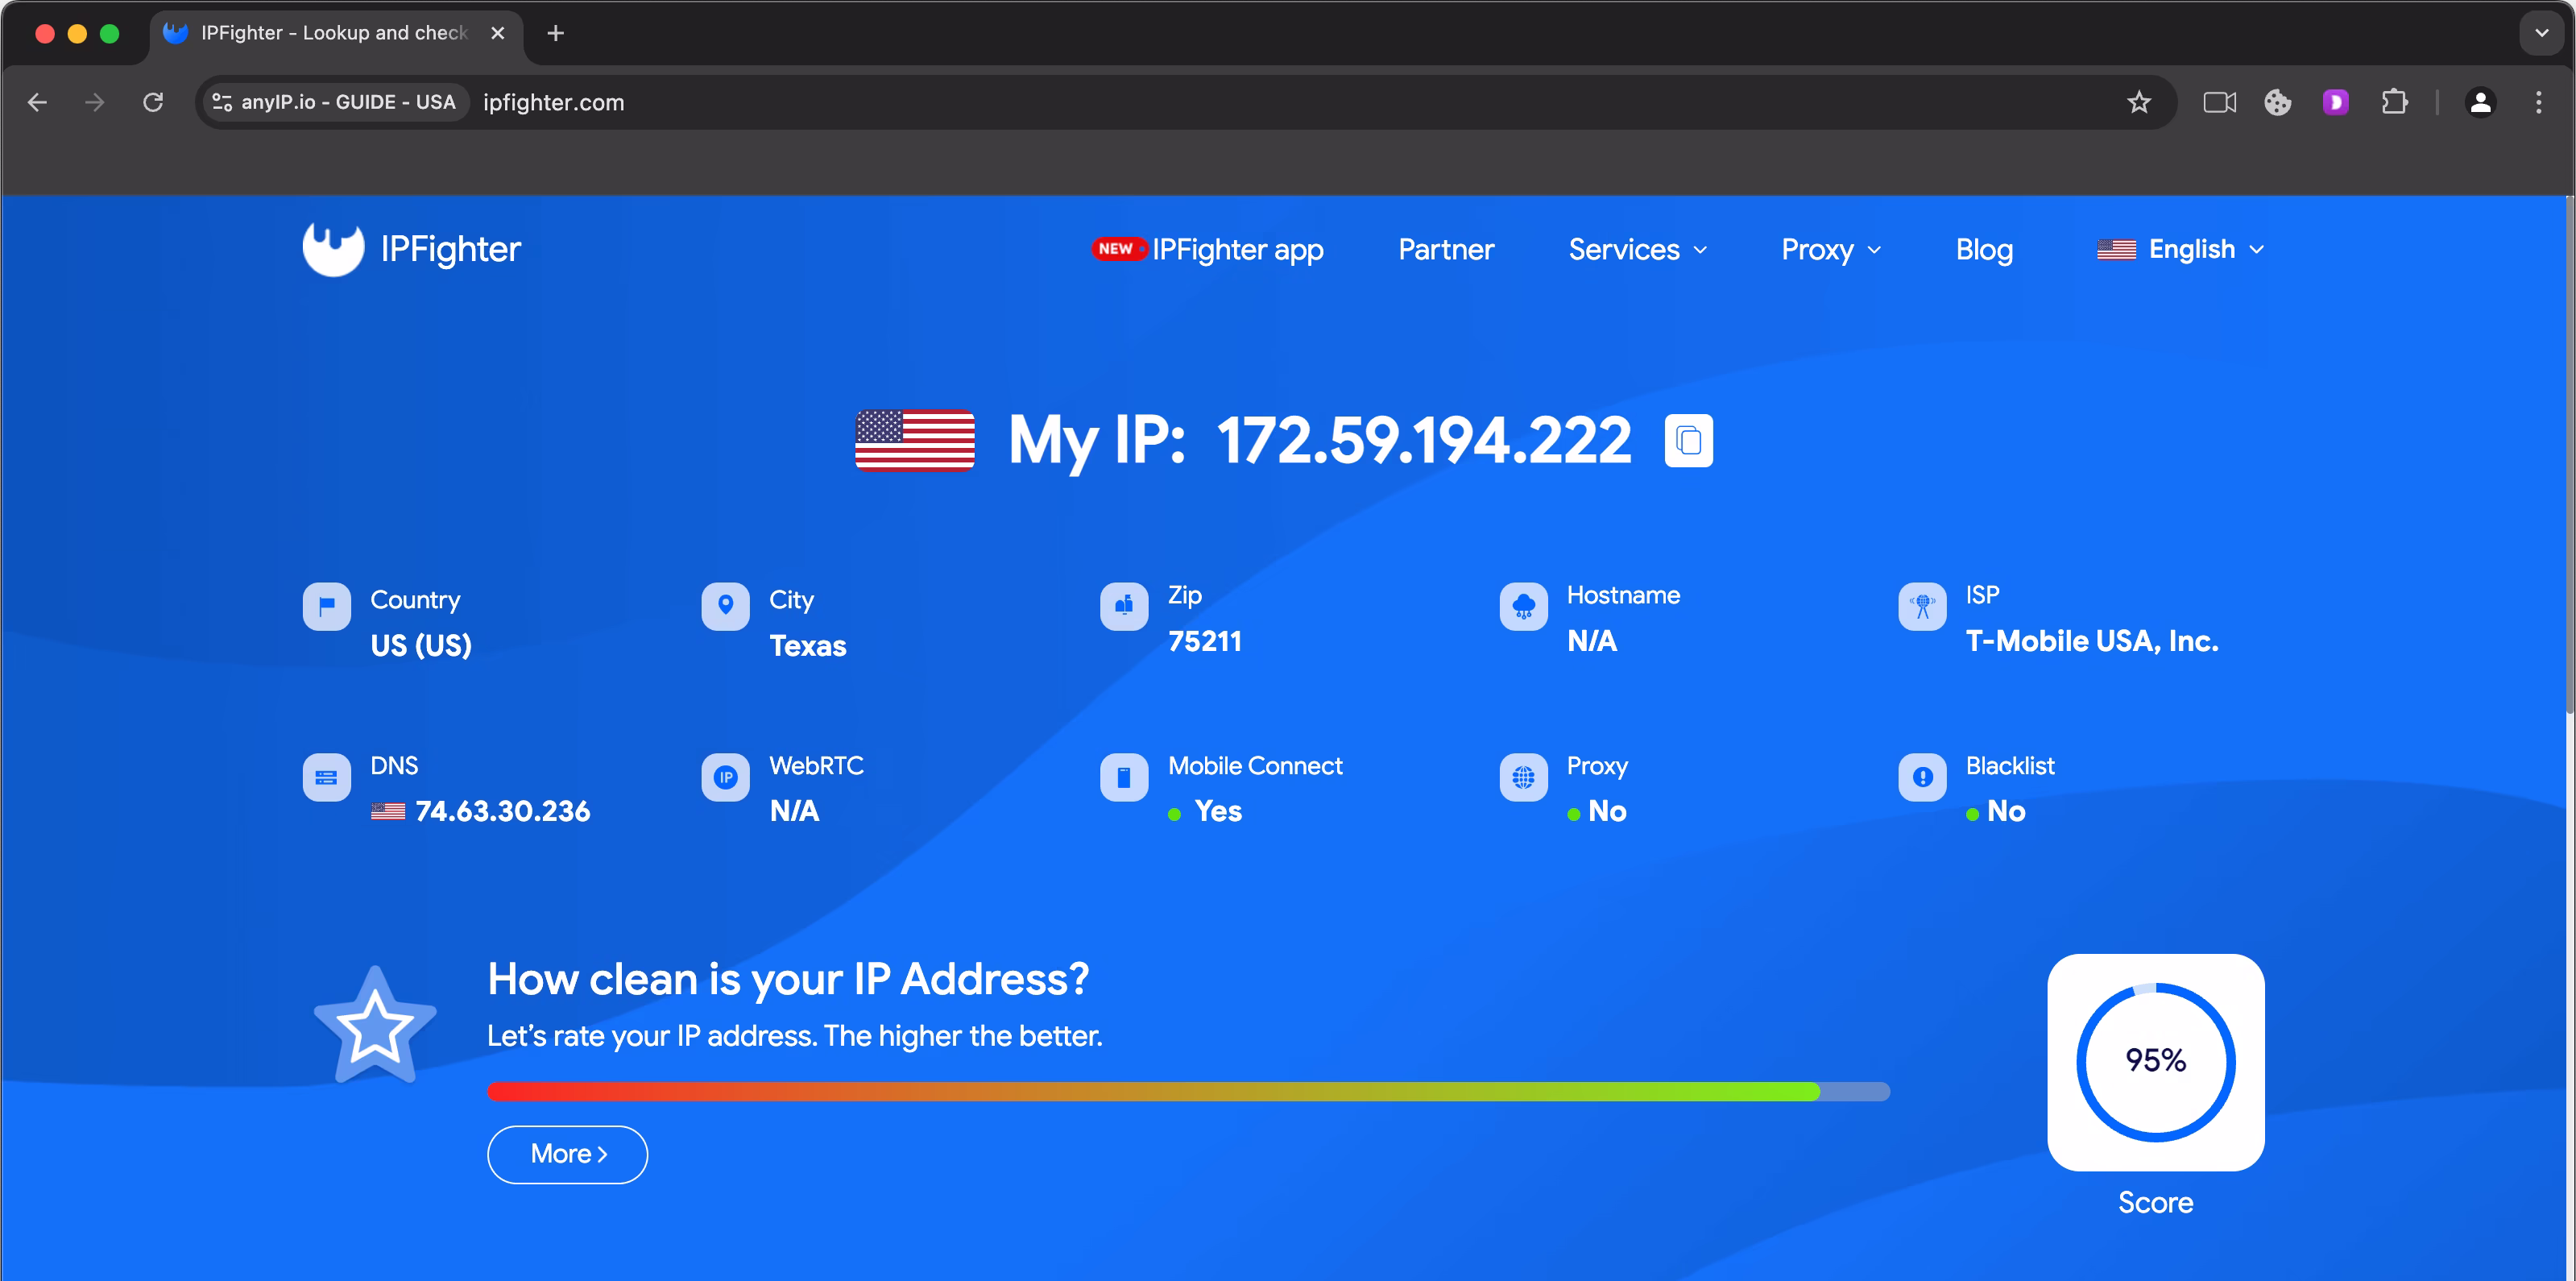Click the IPFighter logo
The height and width of the screenshot is (1281, 2576).
[x=412, y=249]
